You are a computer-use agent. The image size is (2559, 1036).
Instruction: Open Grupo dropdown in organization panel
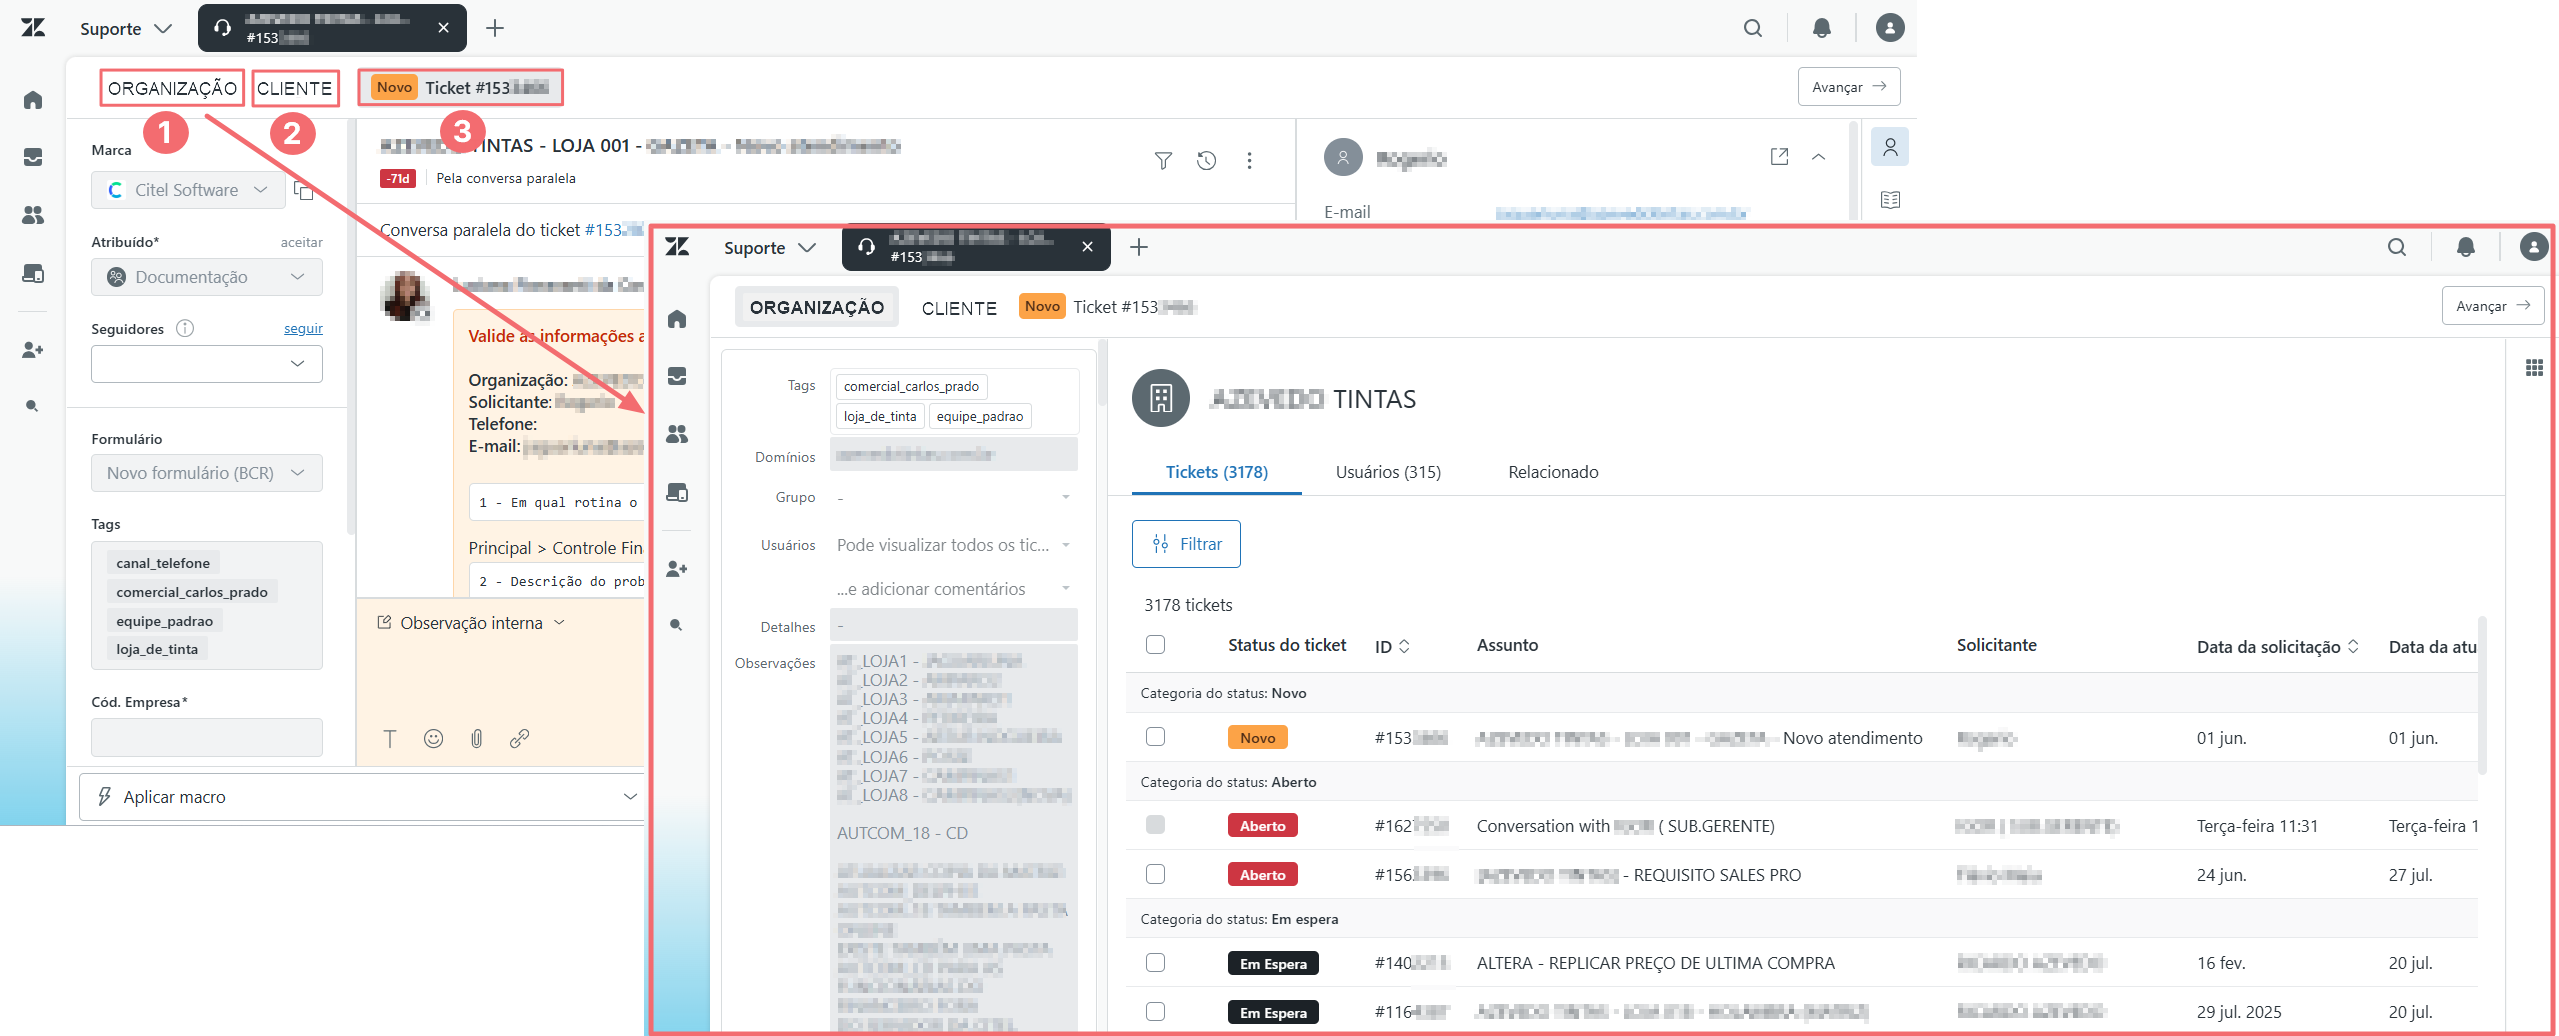click(x=954, y=497)
